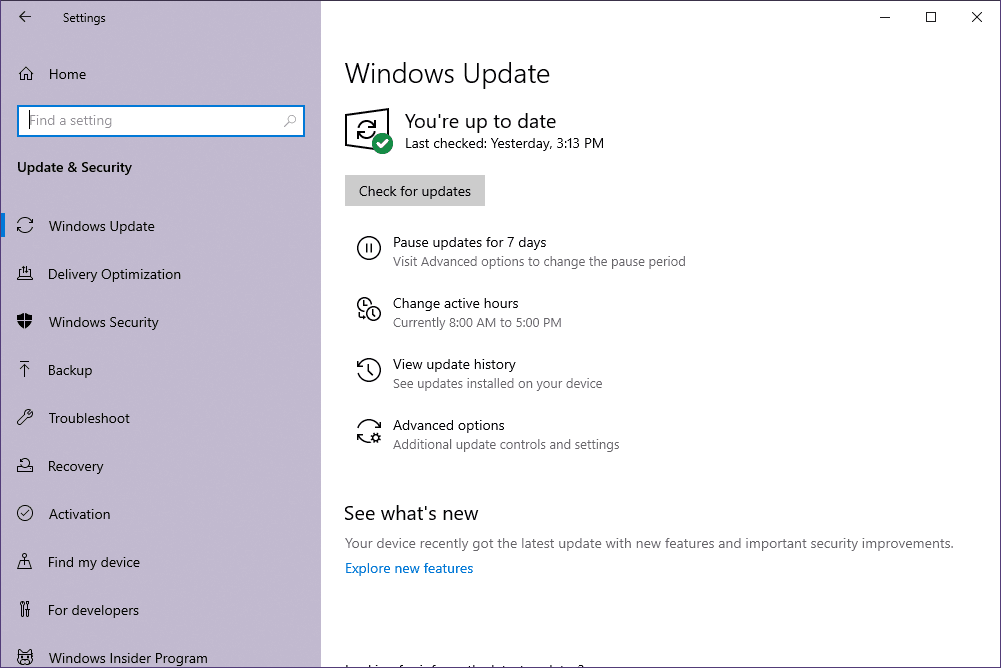This screenshot has width=1002, height=668.
Task: Minimize the Settings window
Action: tap(885, 17)
